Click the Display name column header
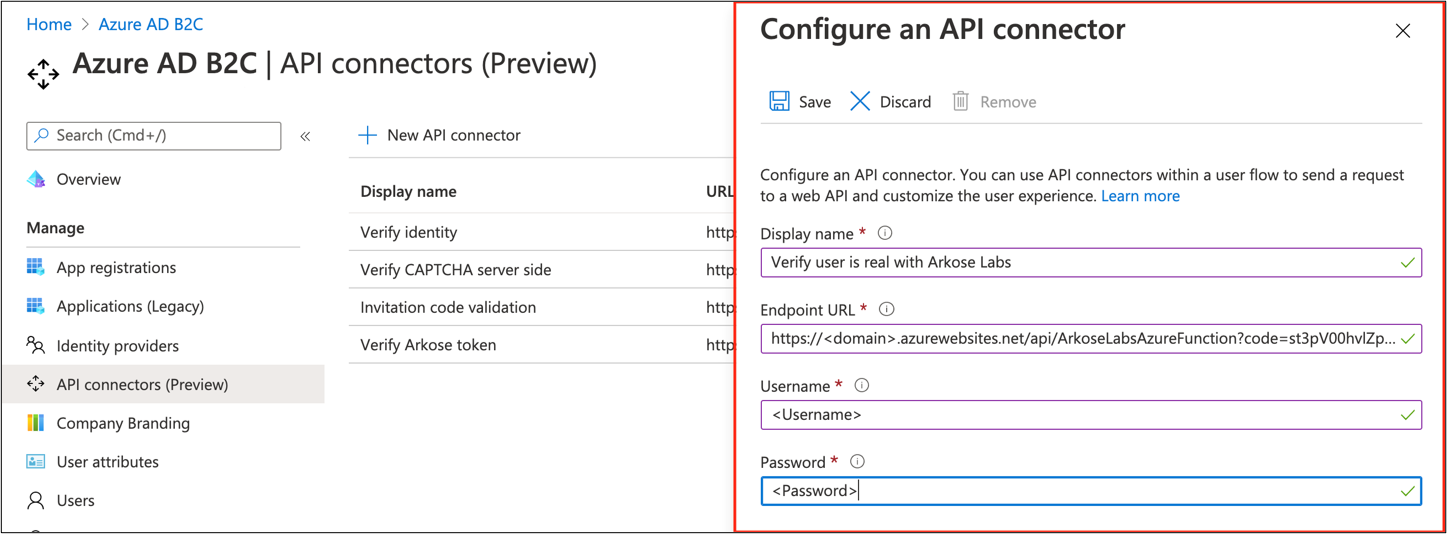The height and width of the screenshot is (534, 1447). point(408,191)
